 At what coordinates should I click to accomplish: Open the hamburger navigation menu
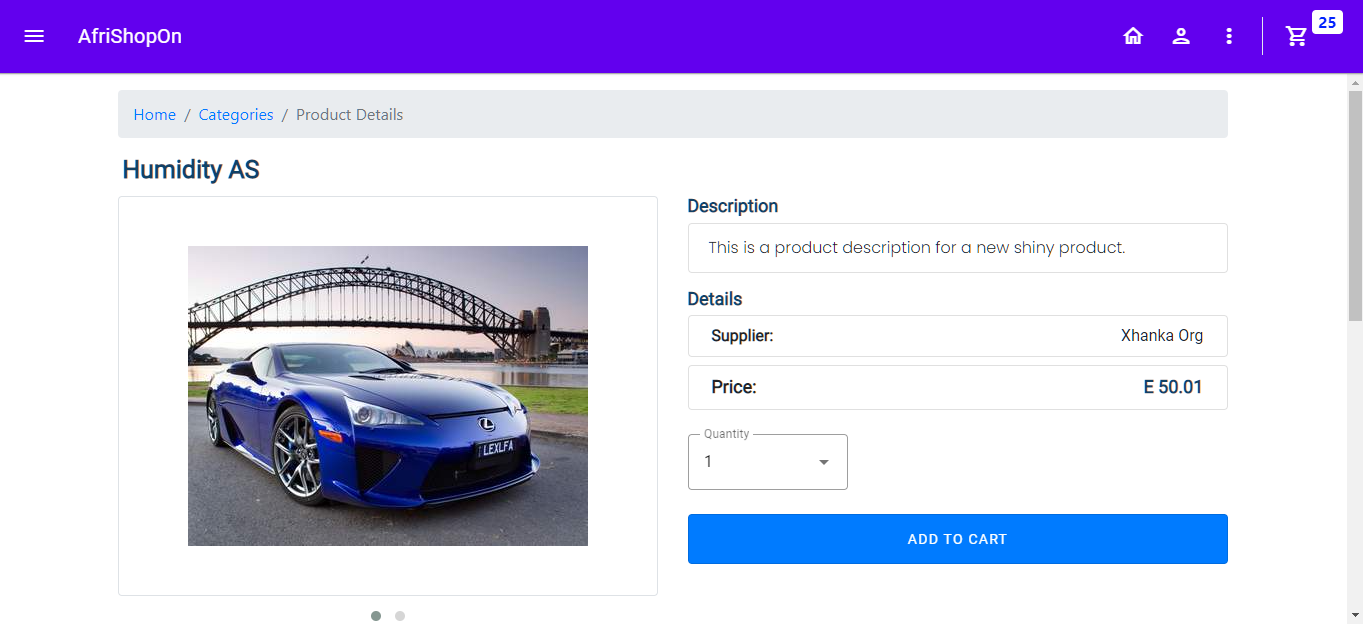point(34,36)
